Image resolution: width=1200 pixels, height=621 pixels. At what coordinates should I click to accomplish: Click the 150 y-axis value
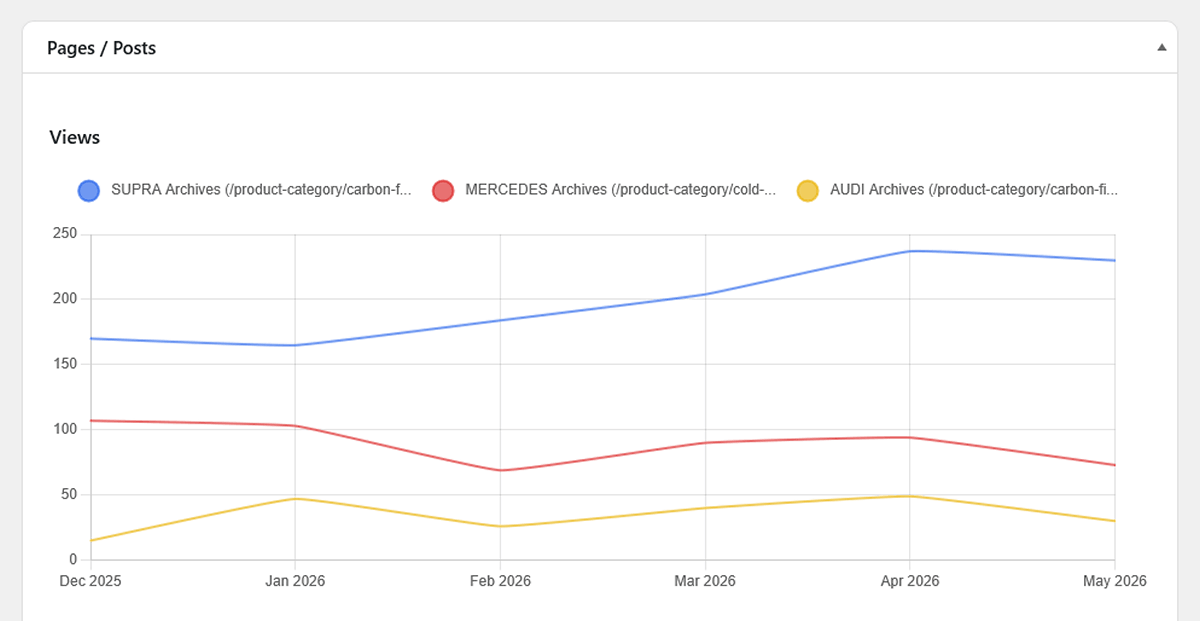click(65, 364)
